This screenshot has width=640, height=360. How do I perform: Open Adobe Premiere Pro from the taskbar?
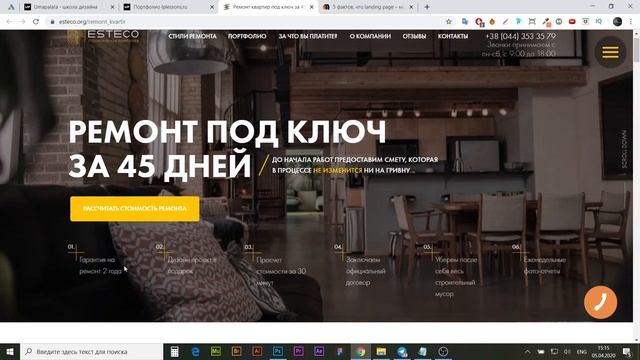point(298,351)
